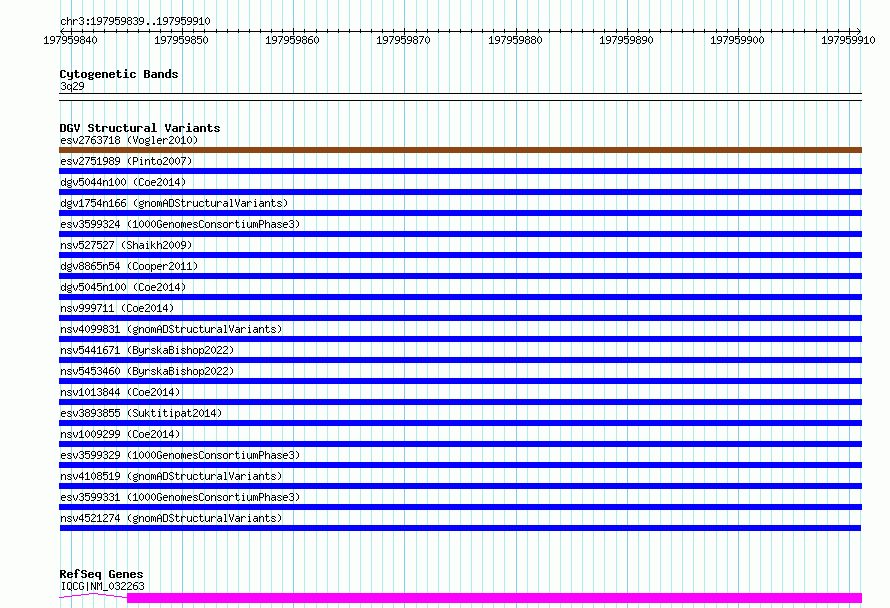This screenshot has height=608, width=890.
Task: Open the esv2751989 (Pinto2007) variant label
Action: pos(126,161)
